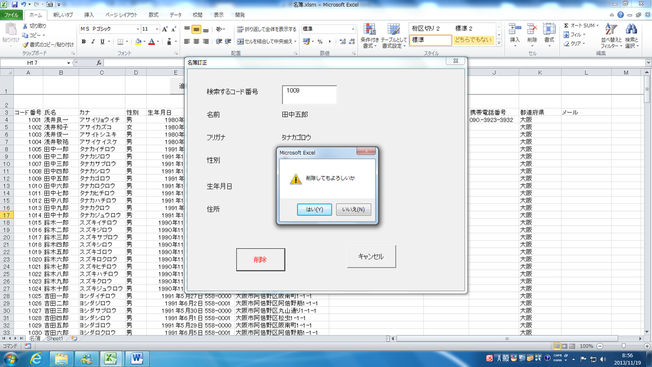Click the increase indent icon
The height and width of the screenshot is (367, 652).
(x=228, y=42)
